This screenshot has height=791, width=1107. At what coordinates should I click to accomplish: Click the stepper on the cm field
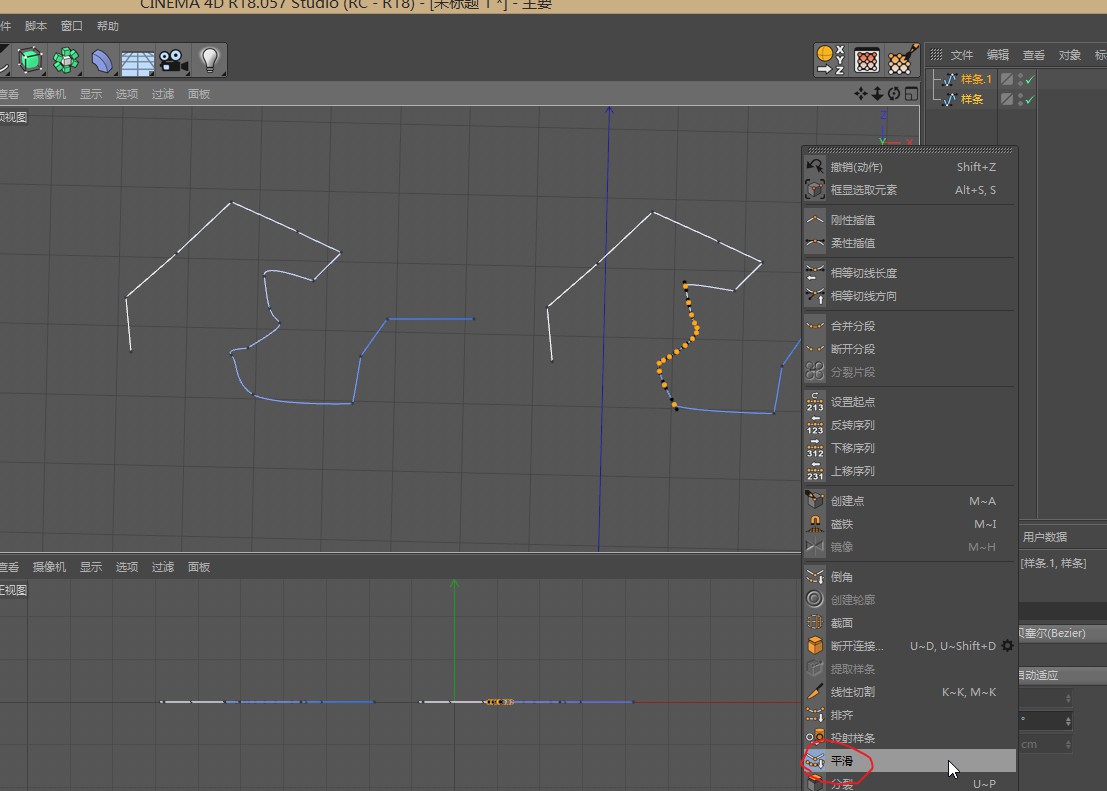[x=1068, y=744]
